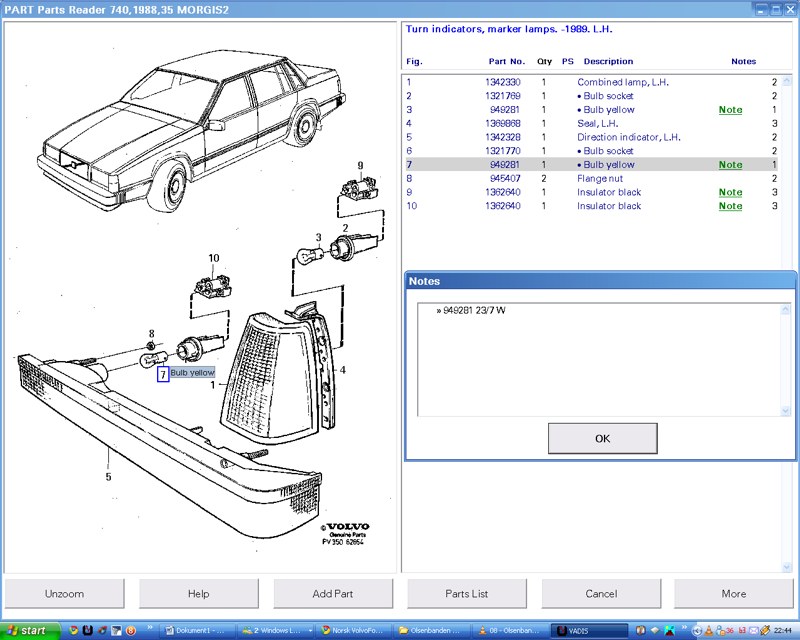The height and width of the screenshot is (640, 800).
Task: Select the Flange nut parts row
Action: click(602, 178)
